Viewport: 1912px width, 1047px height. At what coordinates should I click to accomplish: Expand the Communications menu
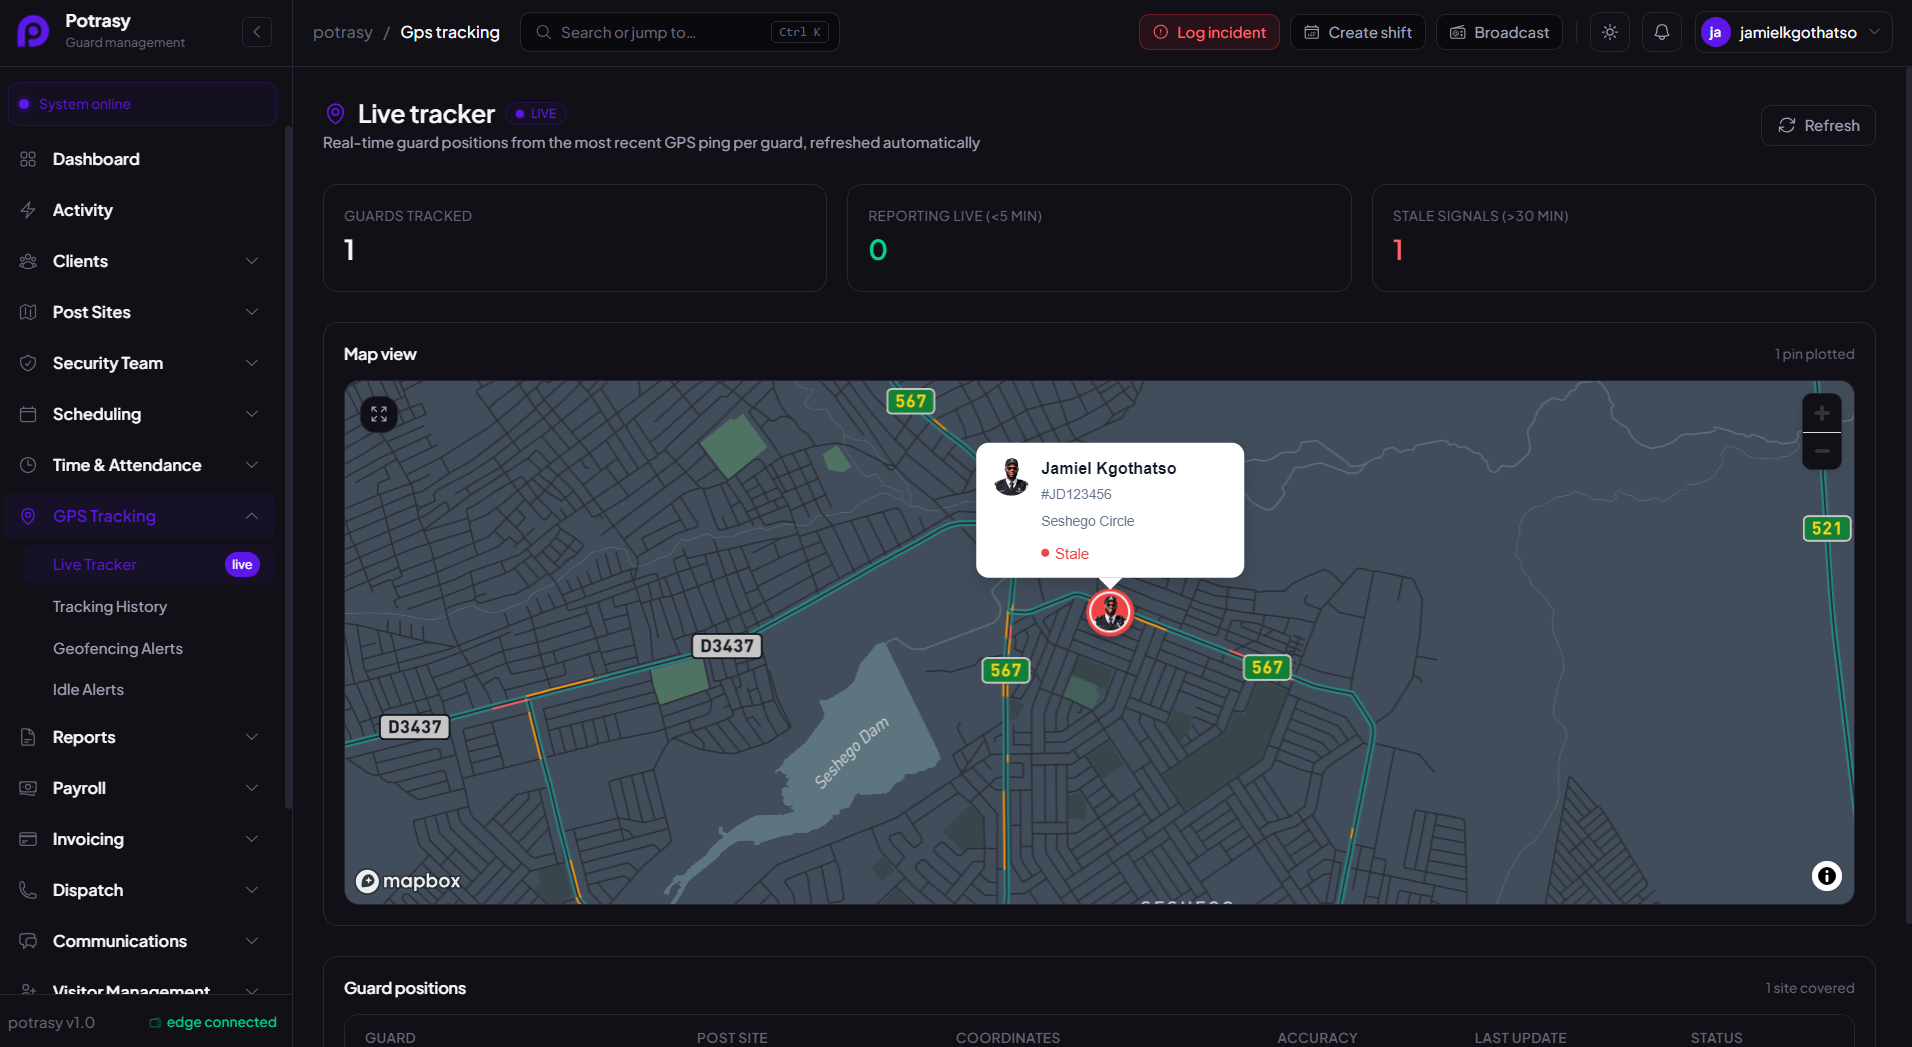140,941
